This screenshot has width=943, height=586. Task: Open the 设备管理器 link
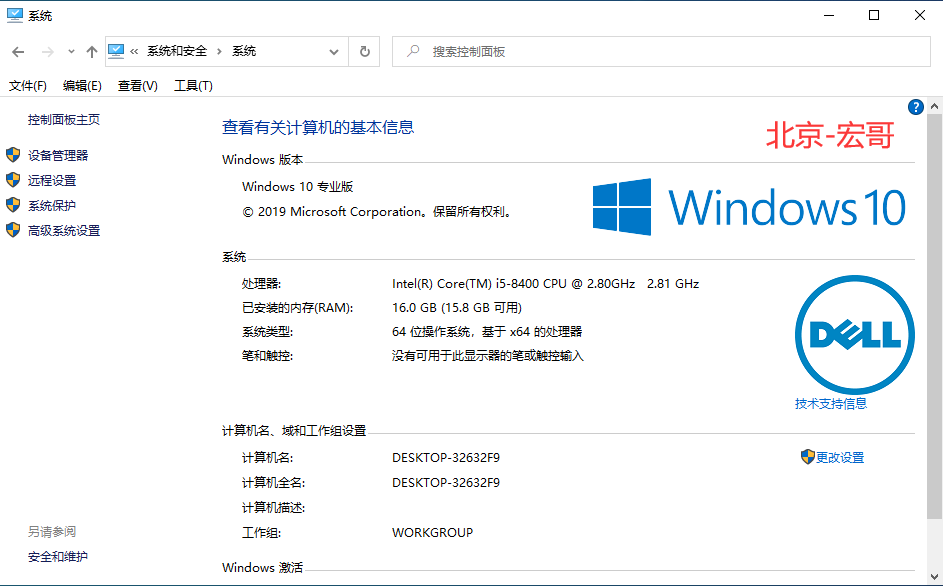coord(58,155)
